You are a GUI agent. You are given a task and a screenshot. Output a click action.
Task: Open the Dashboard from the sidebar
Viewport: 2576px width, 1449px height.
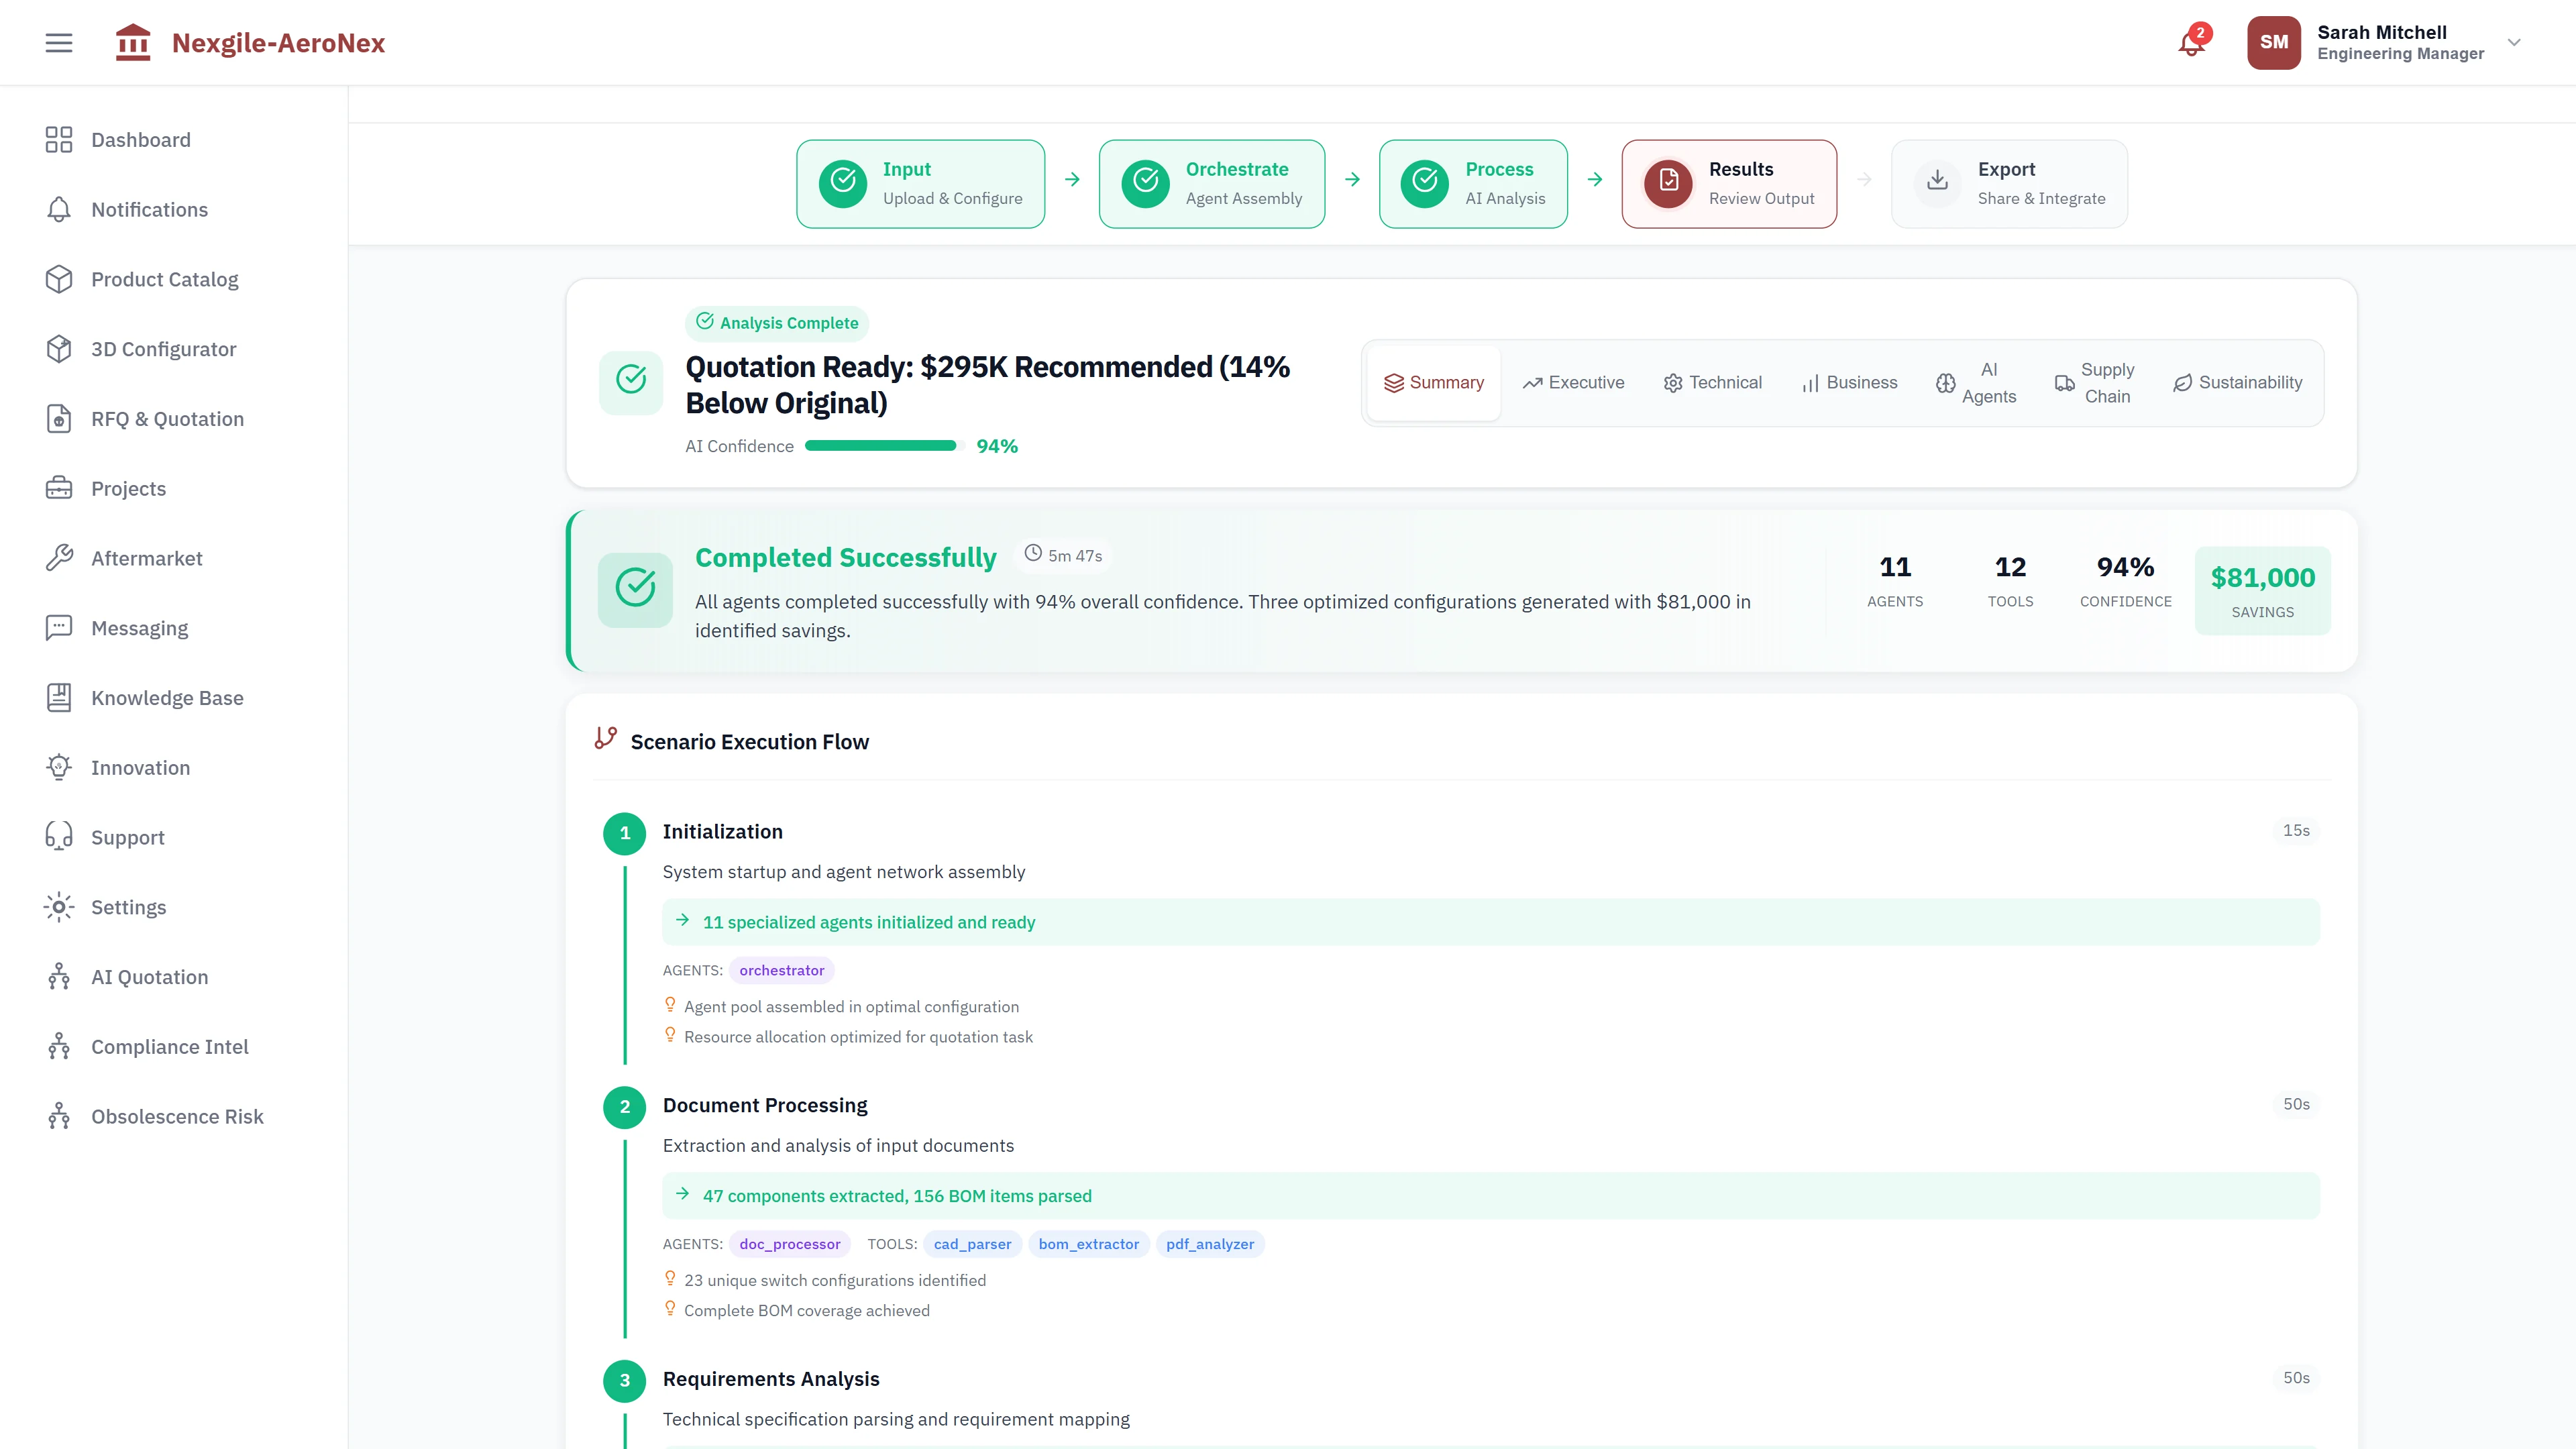[x=140, y=140]
